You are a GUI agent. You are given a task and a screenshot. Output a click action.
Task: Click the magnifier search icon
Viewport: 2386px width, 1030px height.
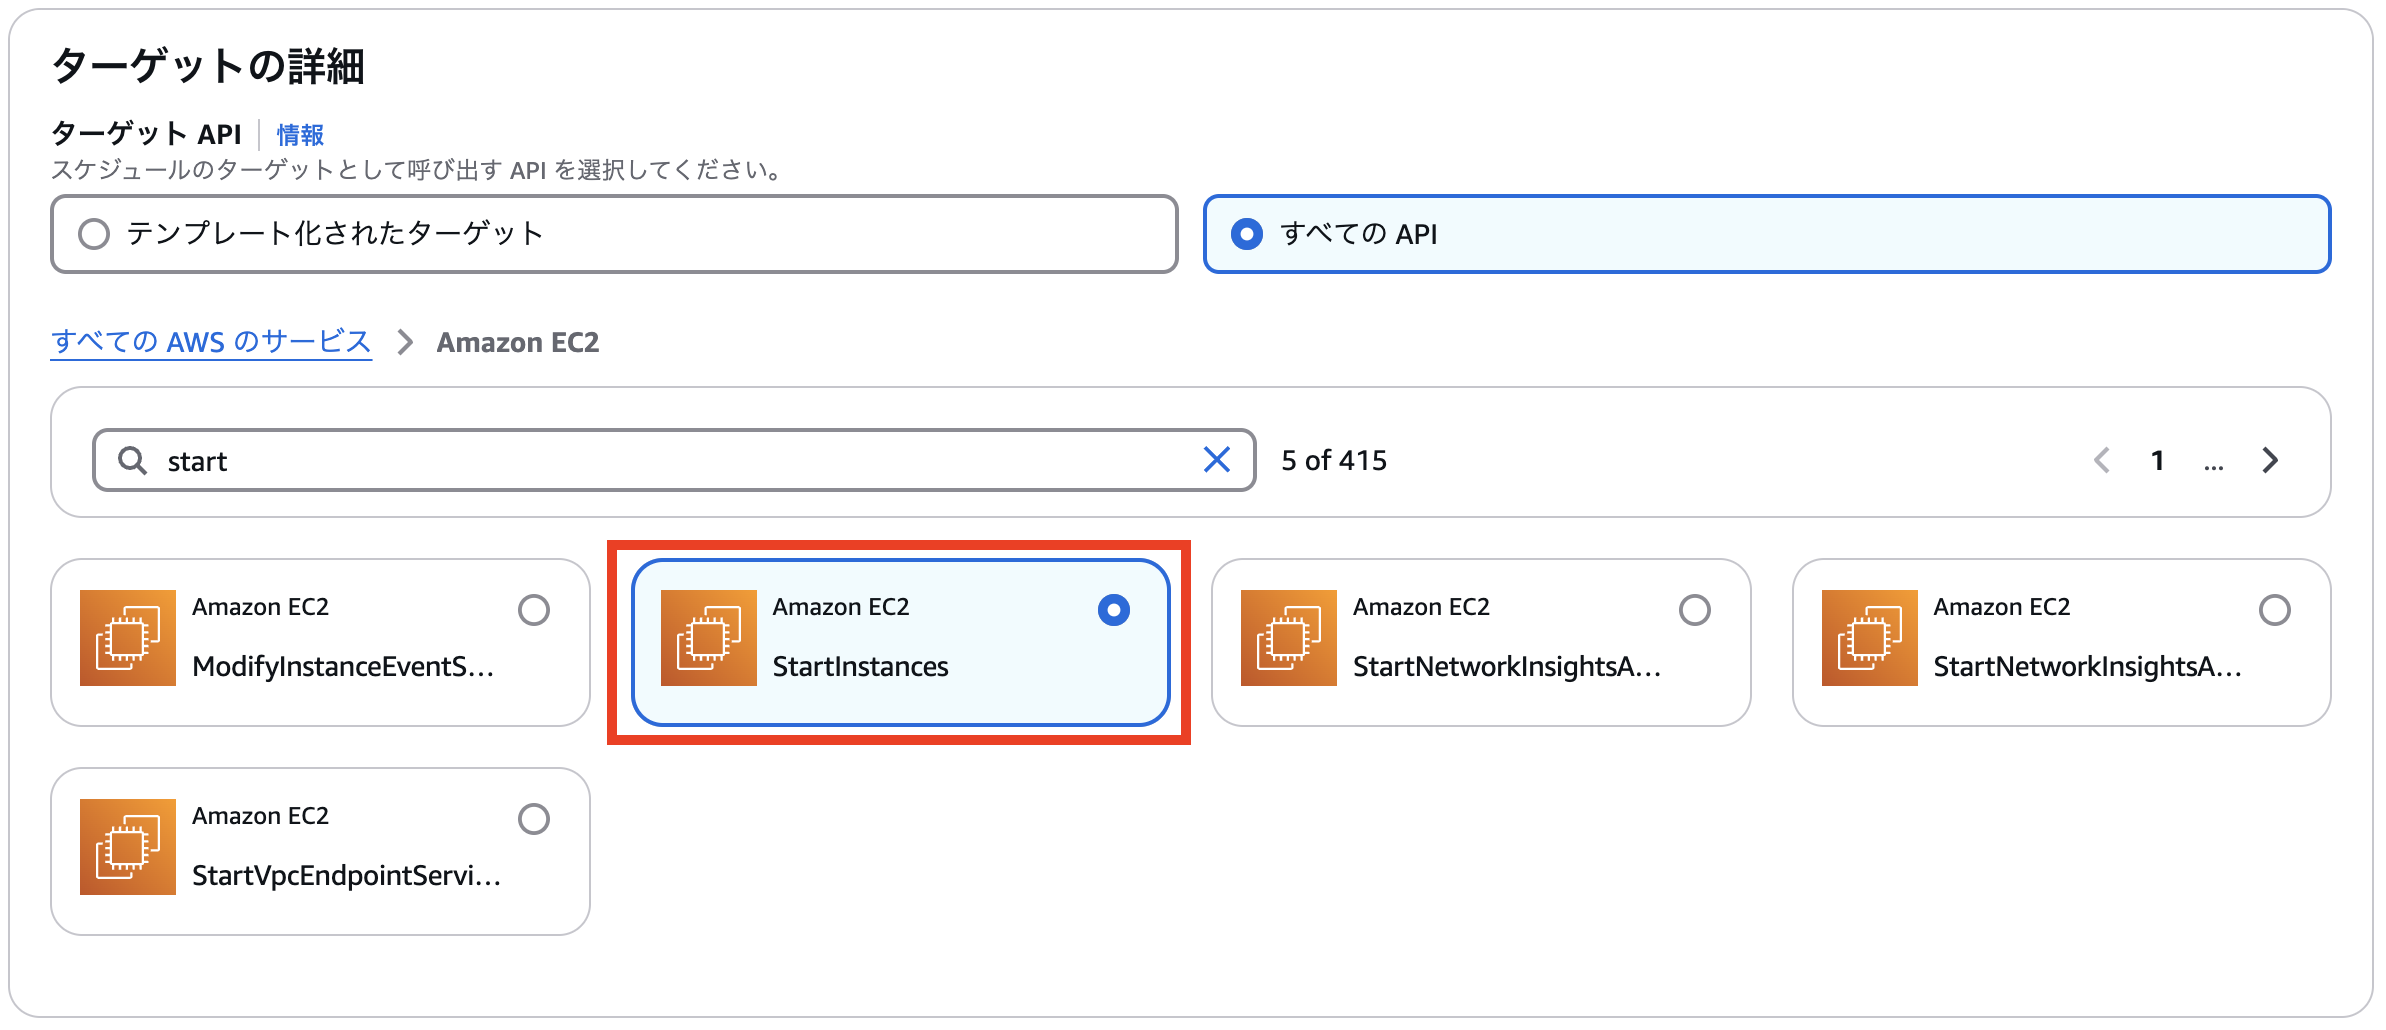point(133,460)
